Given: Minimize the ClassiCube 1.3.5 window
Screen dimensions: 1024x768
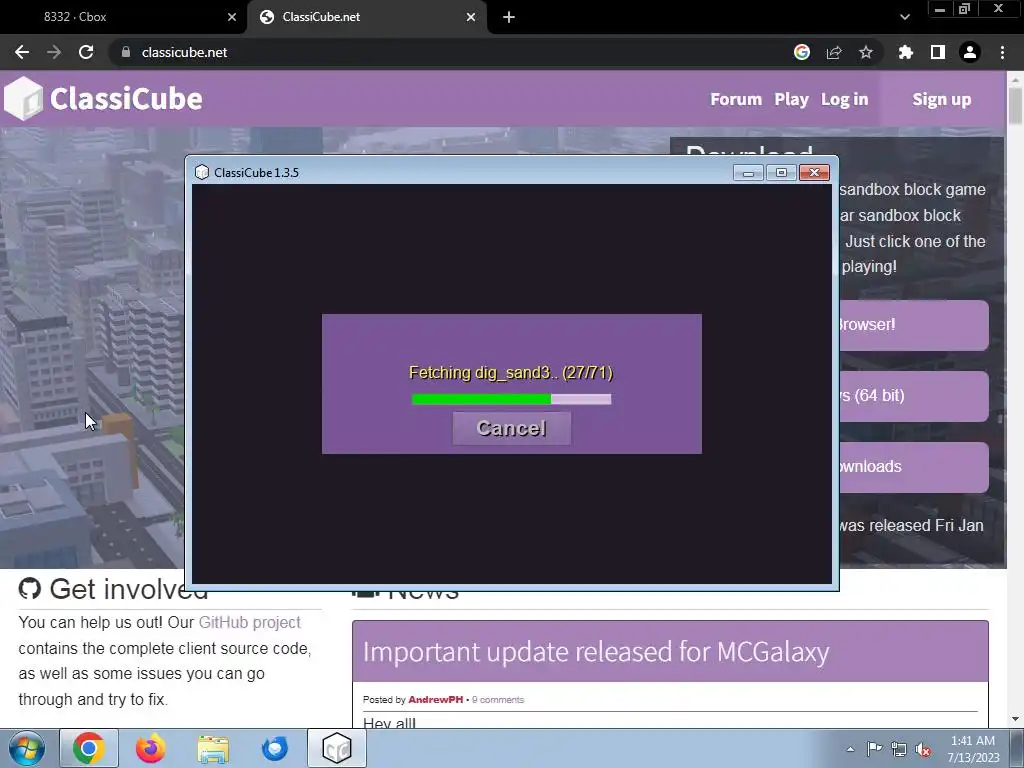Looking at the screenshot, I should tap(748, 172).
